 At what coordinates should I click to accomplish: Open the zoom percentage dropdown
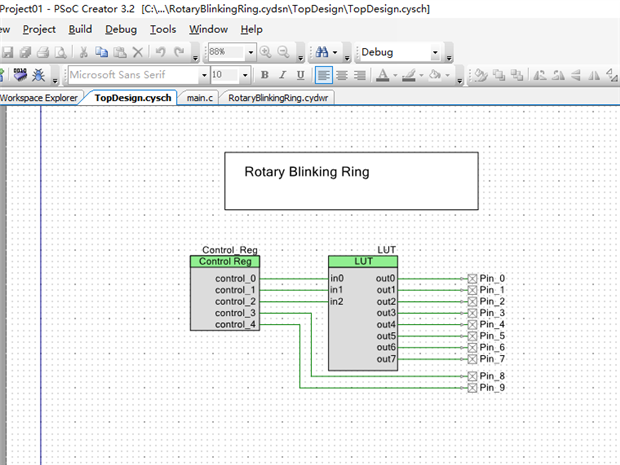coord(250,52)
